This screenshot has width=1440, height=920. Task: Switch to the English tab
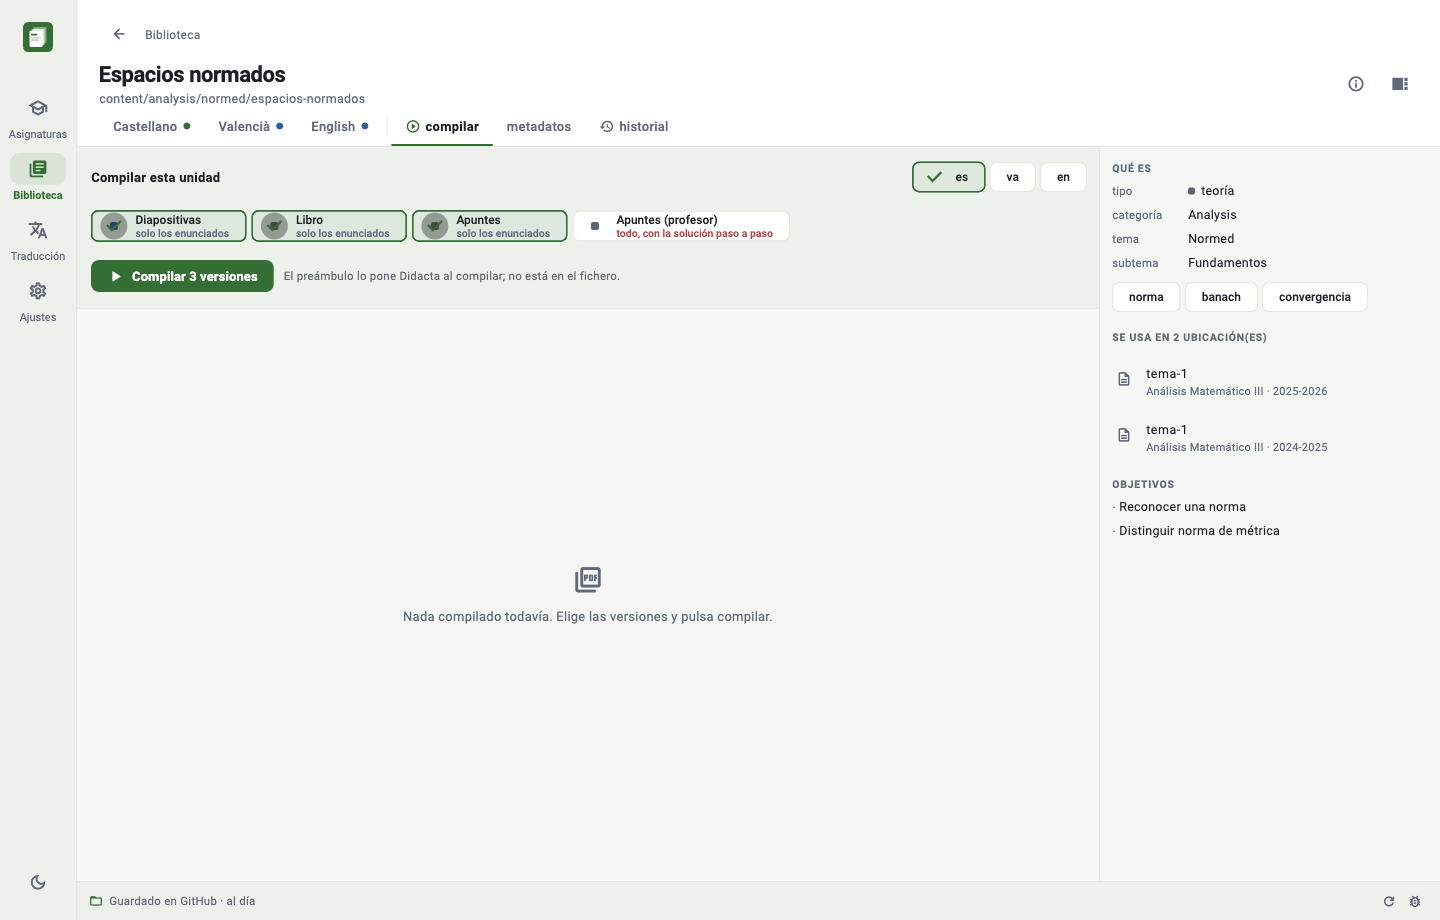340,127
